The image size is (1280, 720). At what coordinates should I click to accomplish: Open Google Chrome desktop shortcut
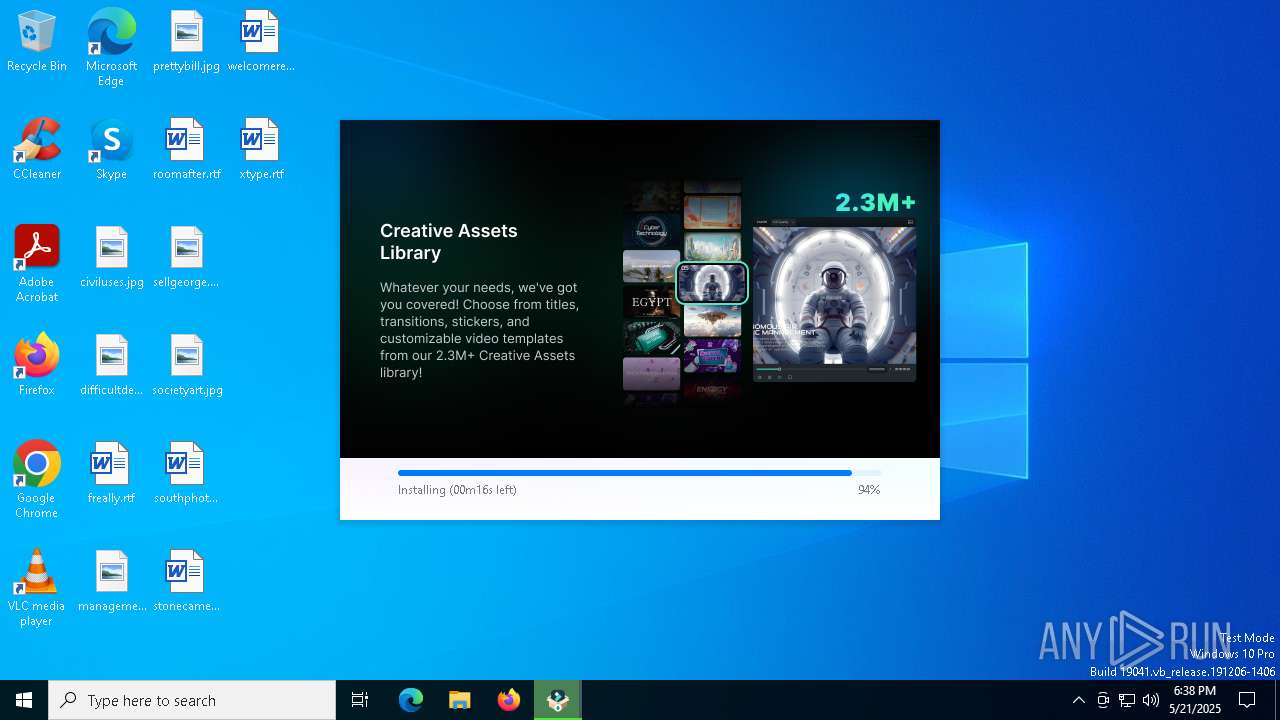tap(37, 480)
